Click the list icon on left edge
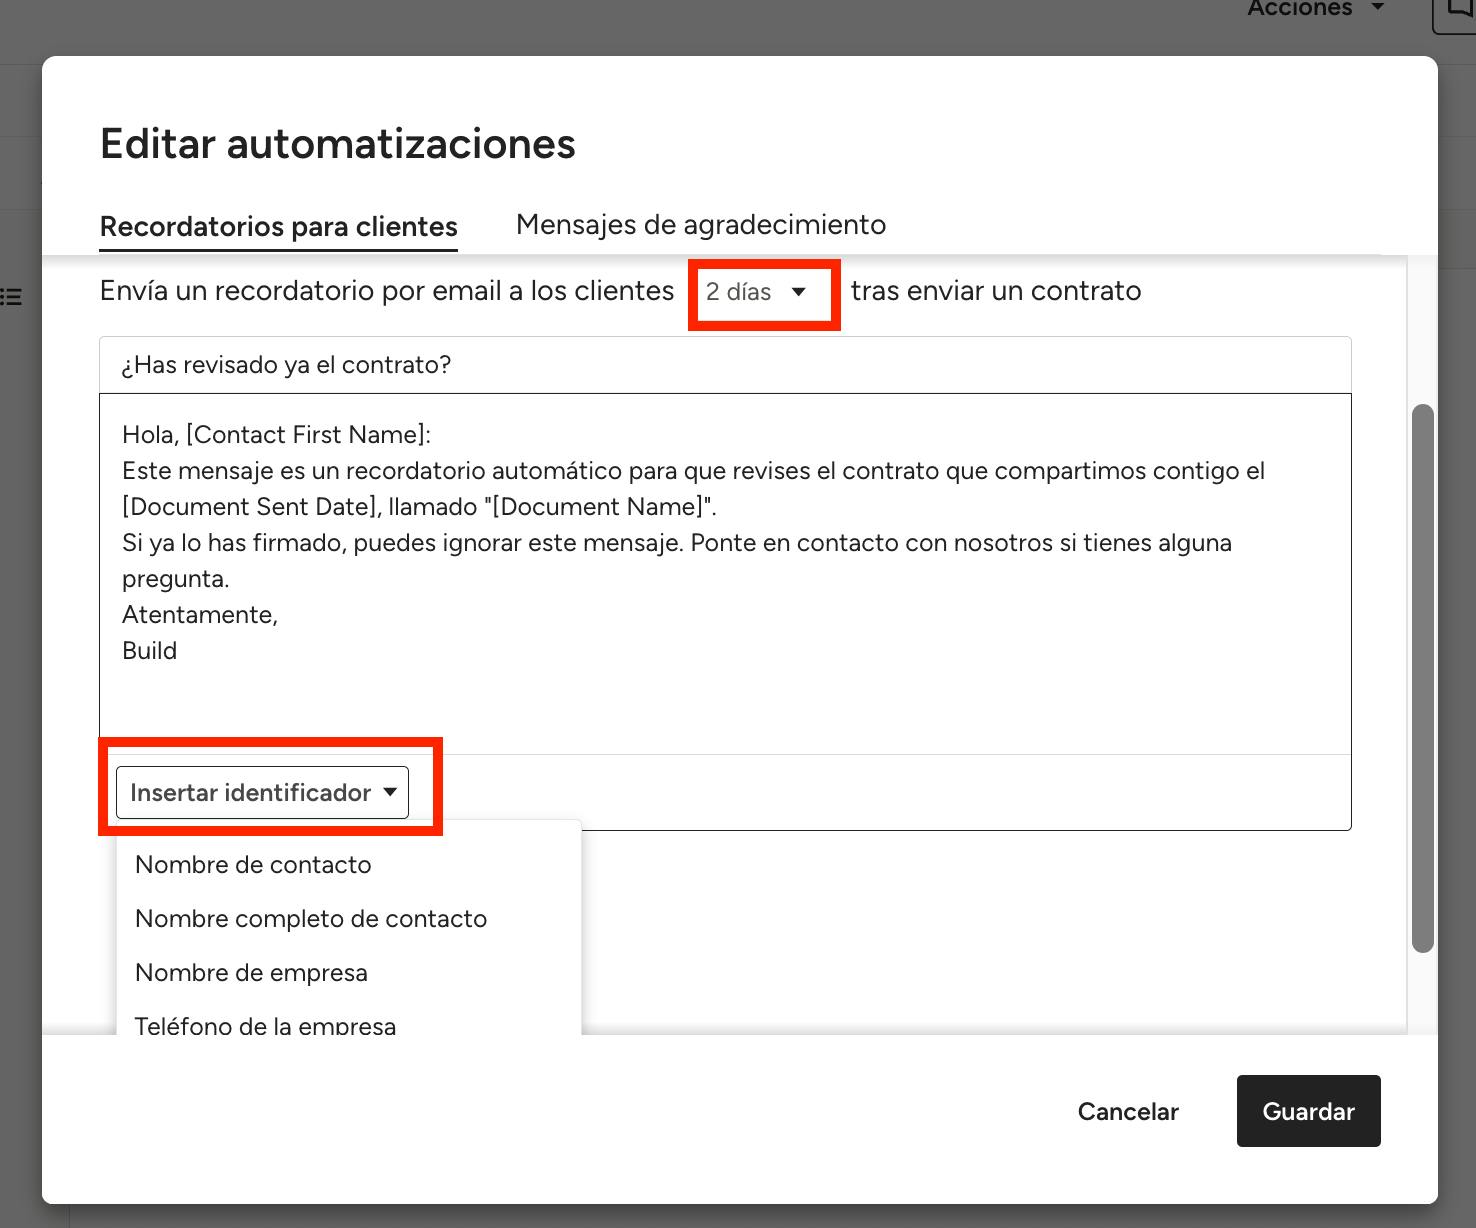The width and height of the screenshot is (1476, 1228). click(11, 297)
